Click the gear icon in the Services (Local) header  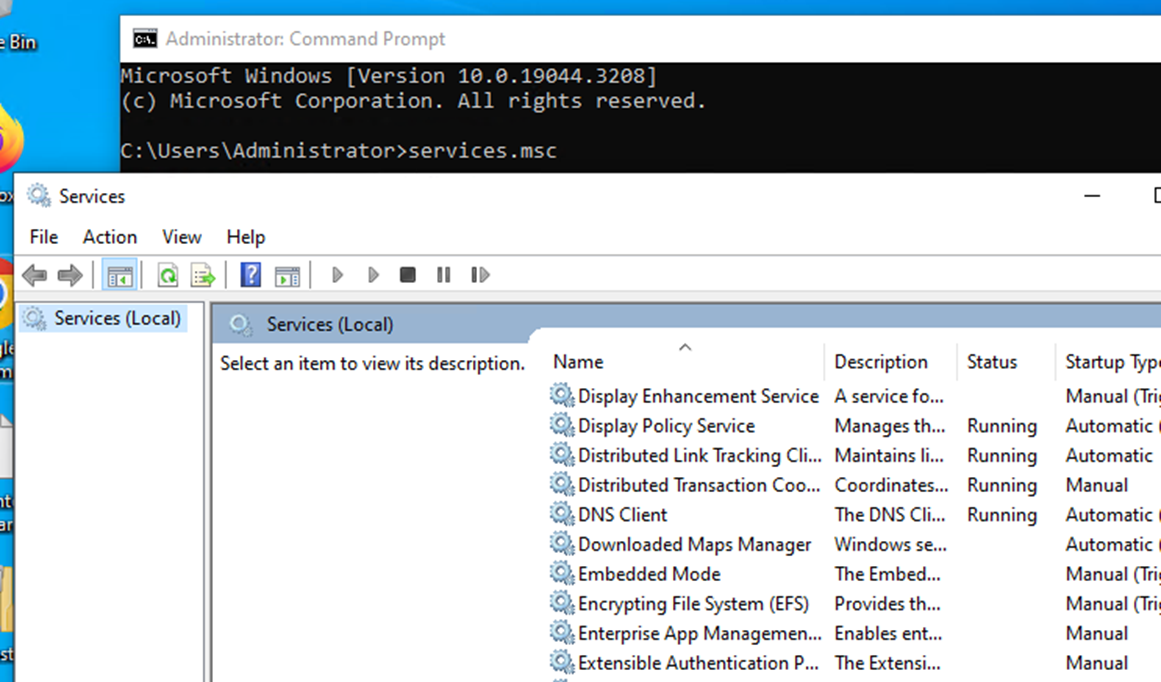point(240,324)
